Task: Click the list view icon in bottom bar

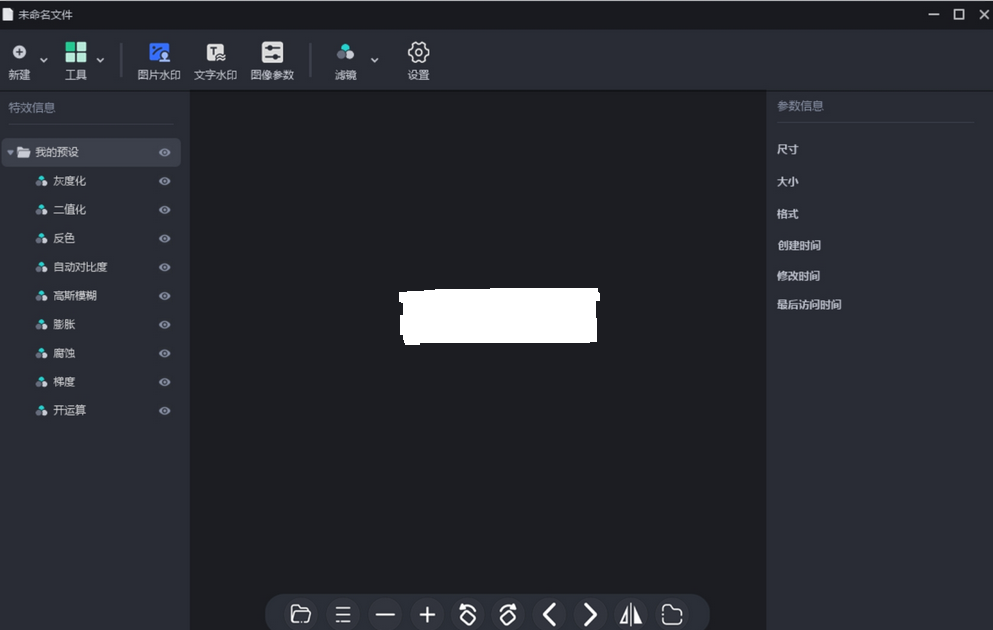Action: point(343,614)
